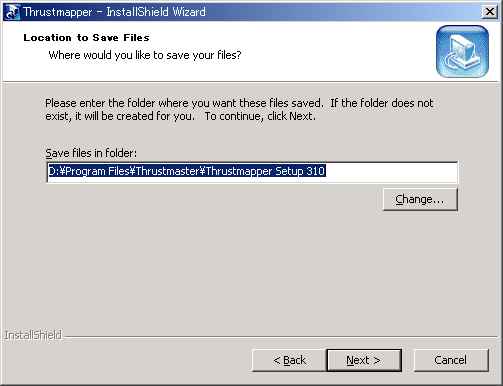The width and height of the screenshot is (503, 386).
Task: Close the InstallShield Wizard window
Action: 490,12
